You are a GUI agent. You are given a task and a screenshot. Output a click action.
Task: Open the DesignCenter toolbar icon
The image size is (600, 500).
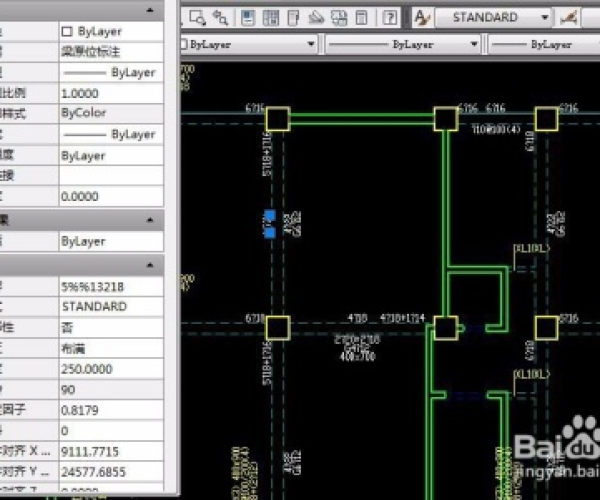click(272, 17)
